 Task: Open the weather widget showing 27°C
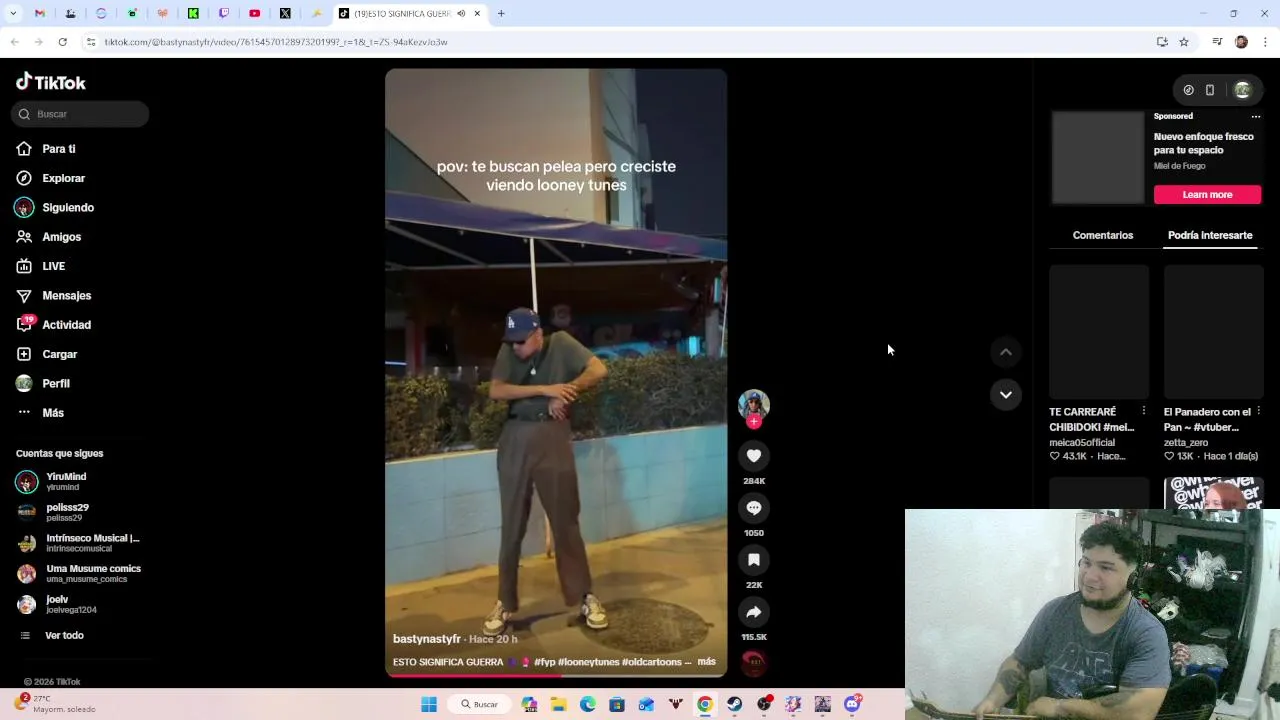56,704
